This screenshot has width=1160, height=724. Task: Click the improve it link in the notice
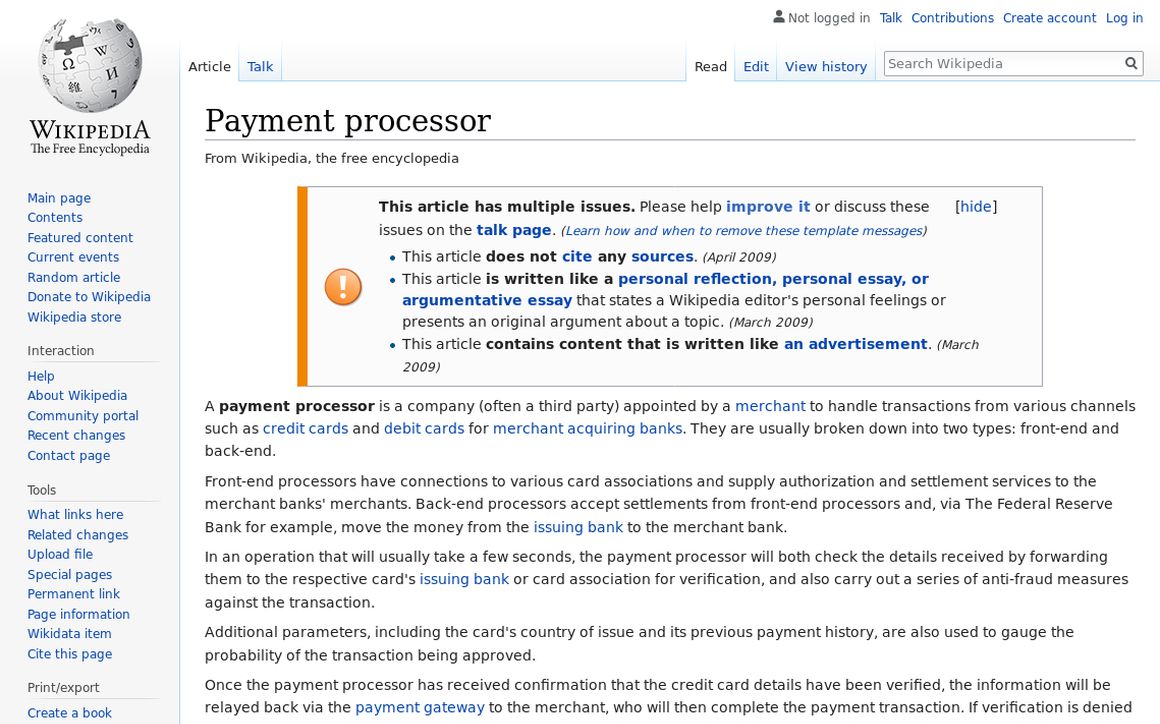click(768, 207)
